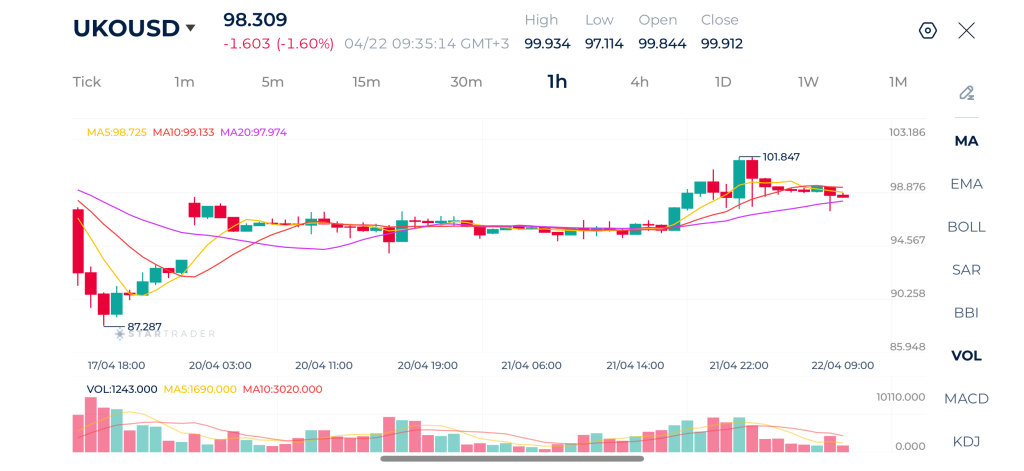Screen dimensions: 1024x471
Task: Close the chart with the X icon
Action: tap(967, 31)
